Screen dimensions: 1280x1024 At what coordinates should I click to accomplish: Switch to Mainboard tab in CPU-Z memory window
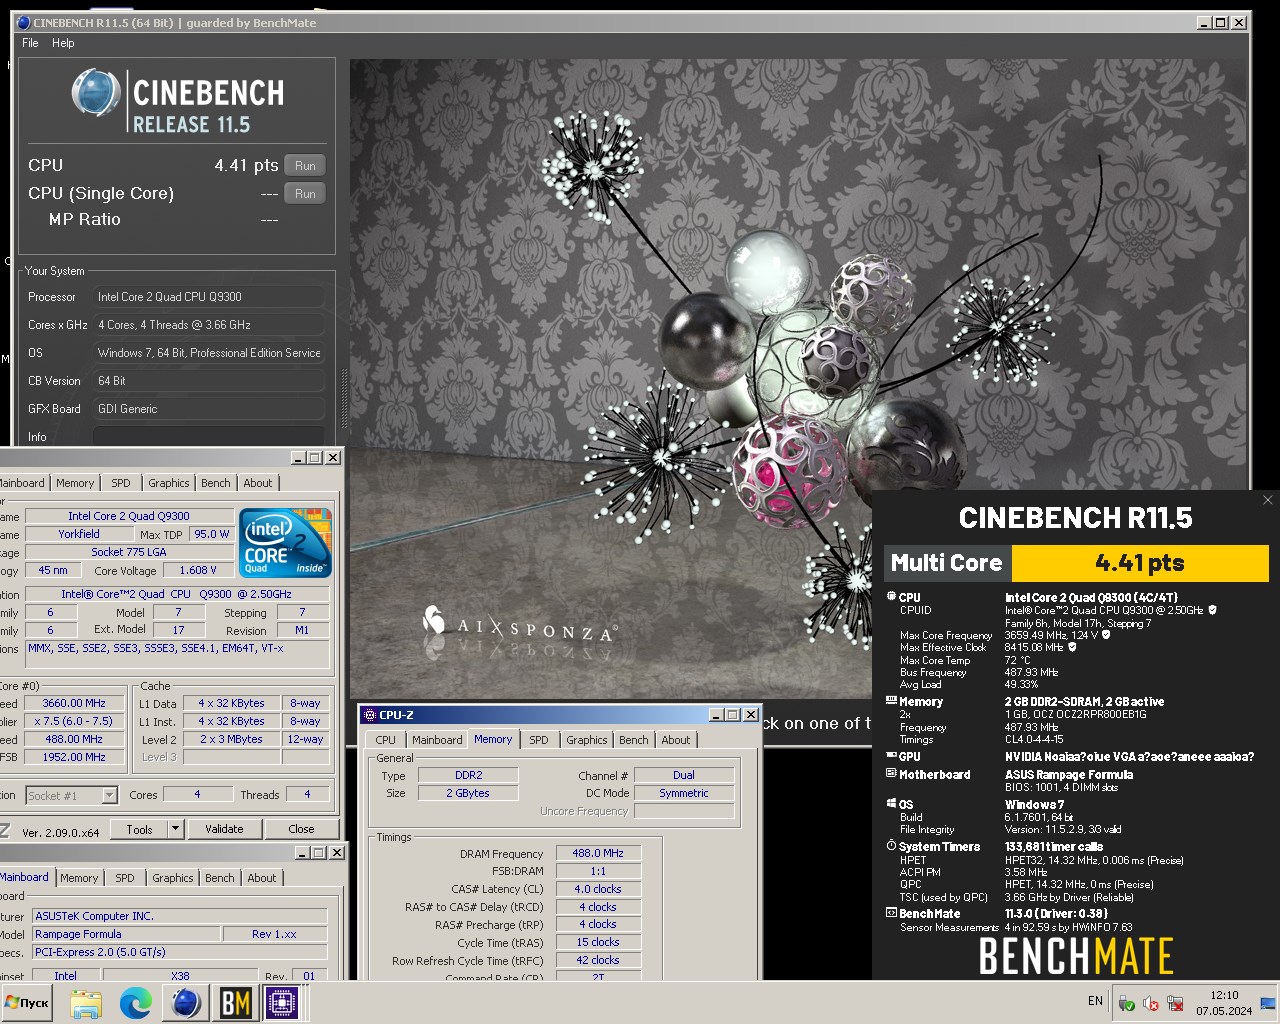(x=437, y=740)
